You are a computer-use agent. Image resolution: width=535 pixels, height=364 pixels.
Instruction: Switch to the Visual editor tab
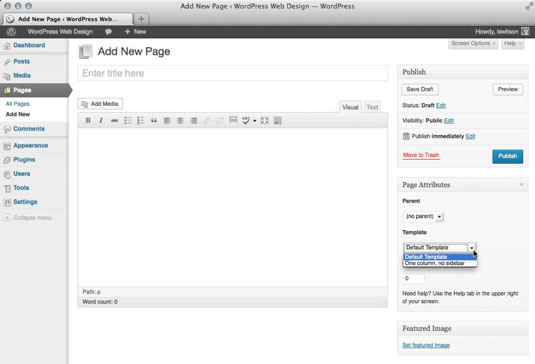point(350,107)
